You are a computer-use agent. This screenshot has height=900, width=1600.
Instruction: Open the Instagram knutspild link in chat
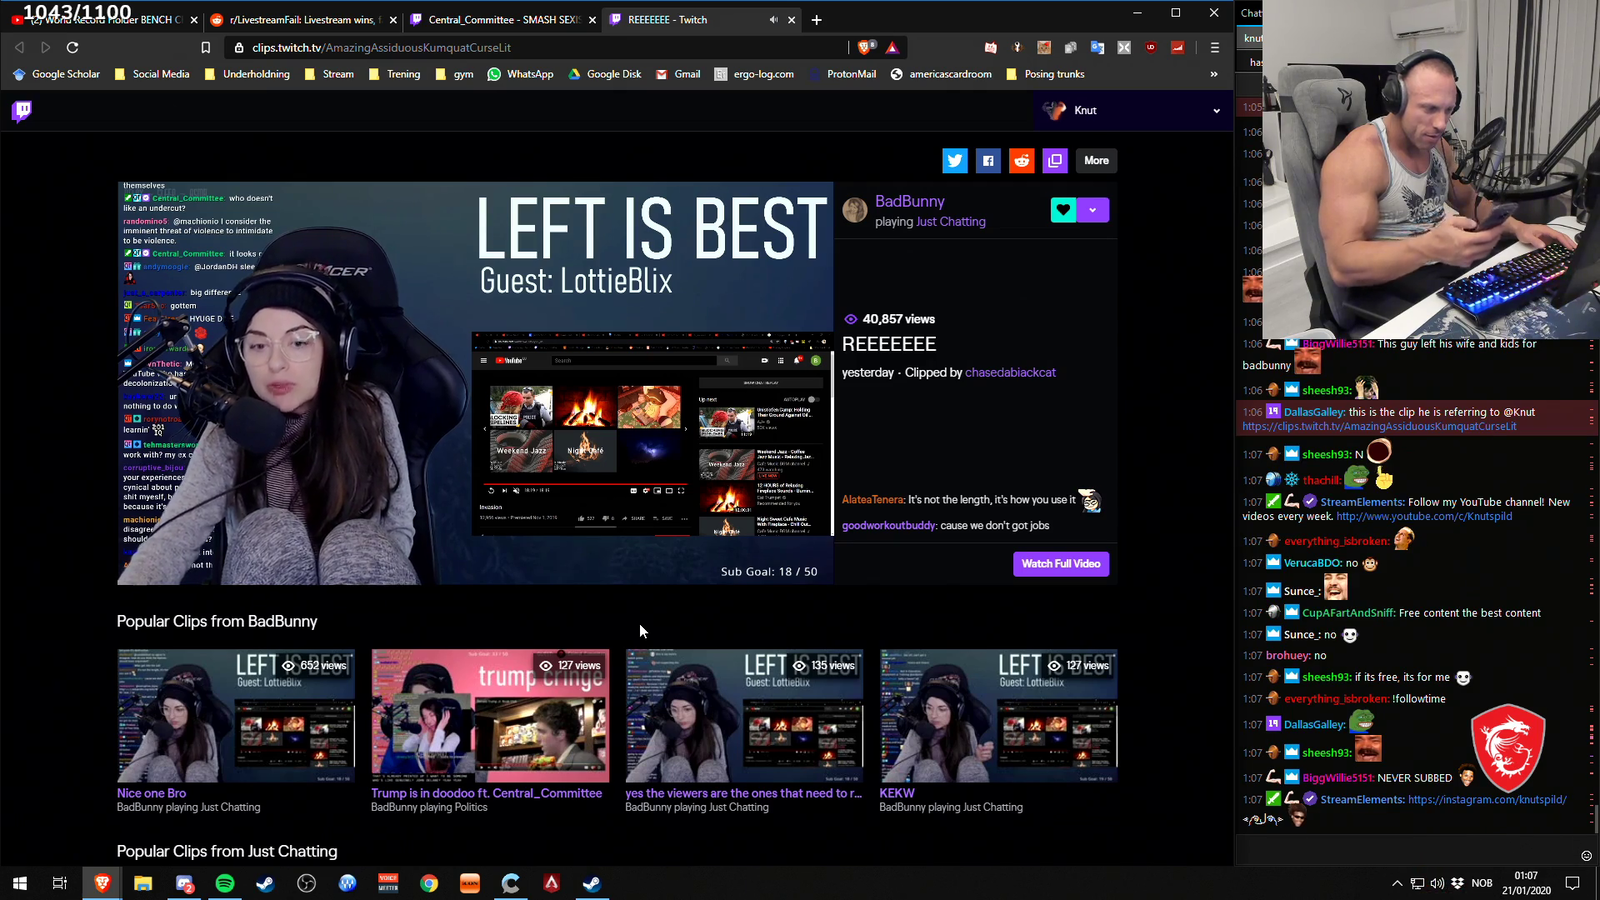coord(1487,799)
